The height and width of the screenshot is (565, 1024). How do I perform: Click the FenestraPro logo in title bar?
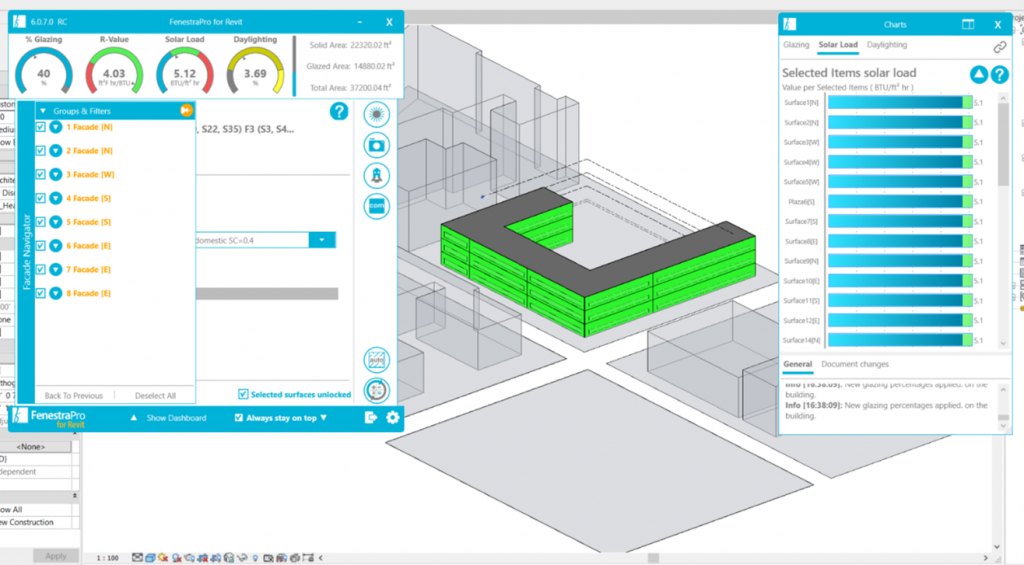coord(19,22)
